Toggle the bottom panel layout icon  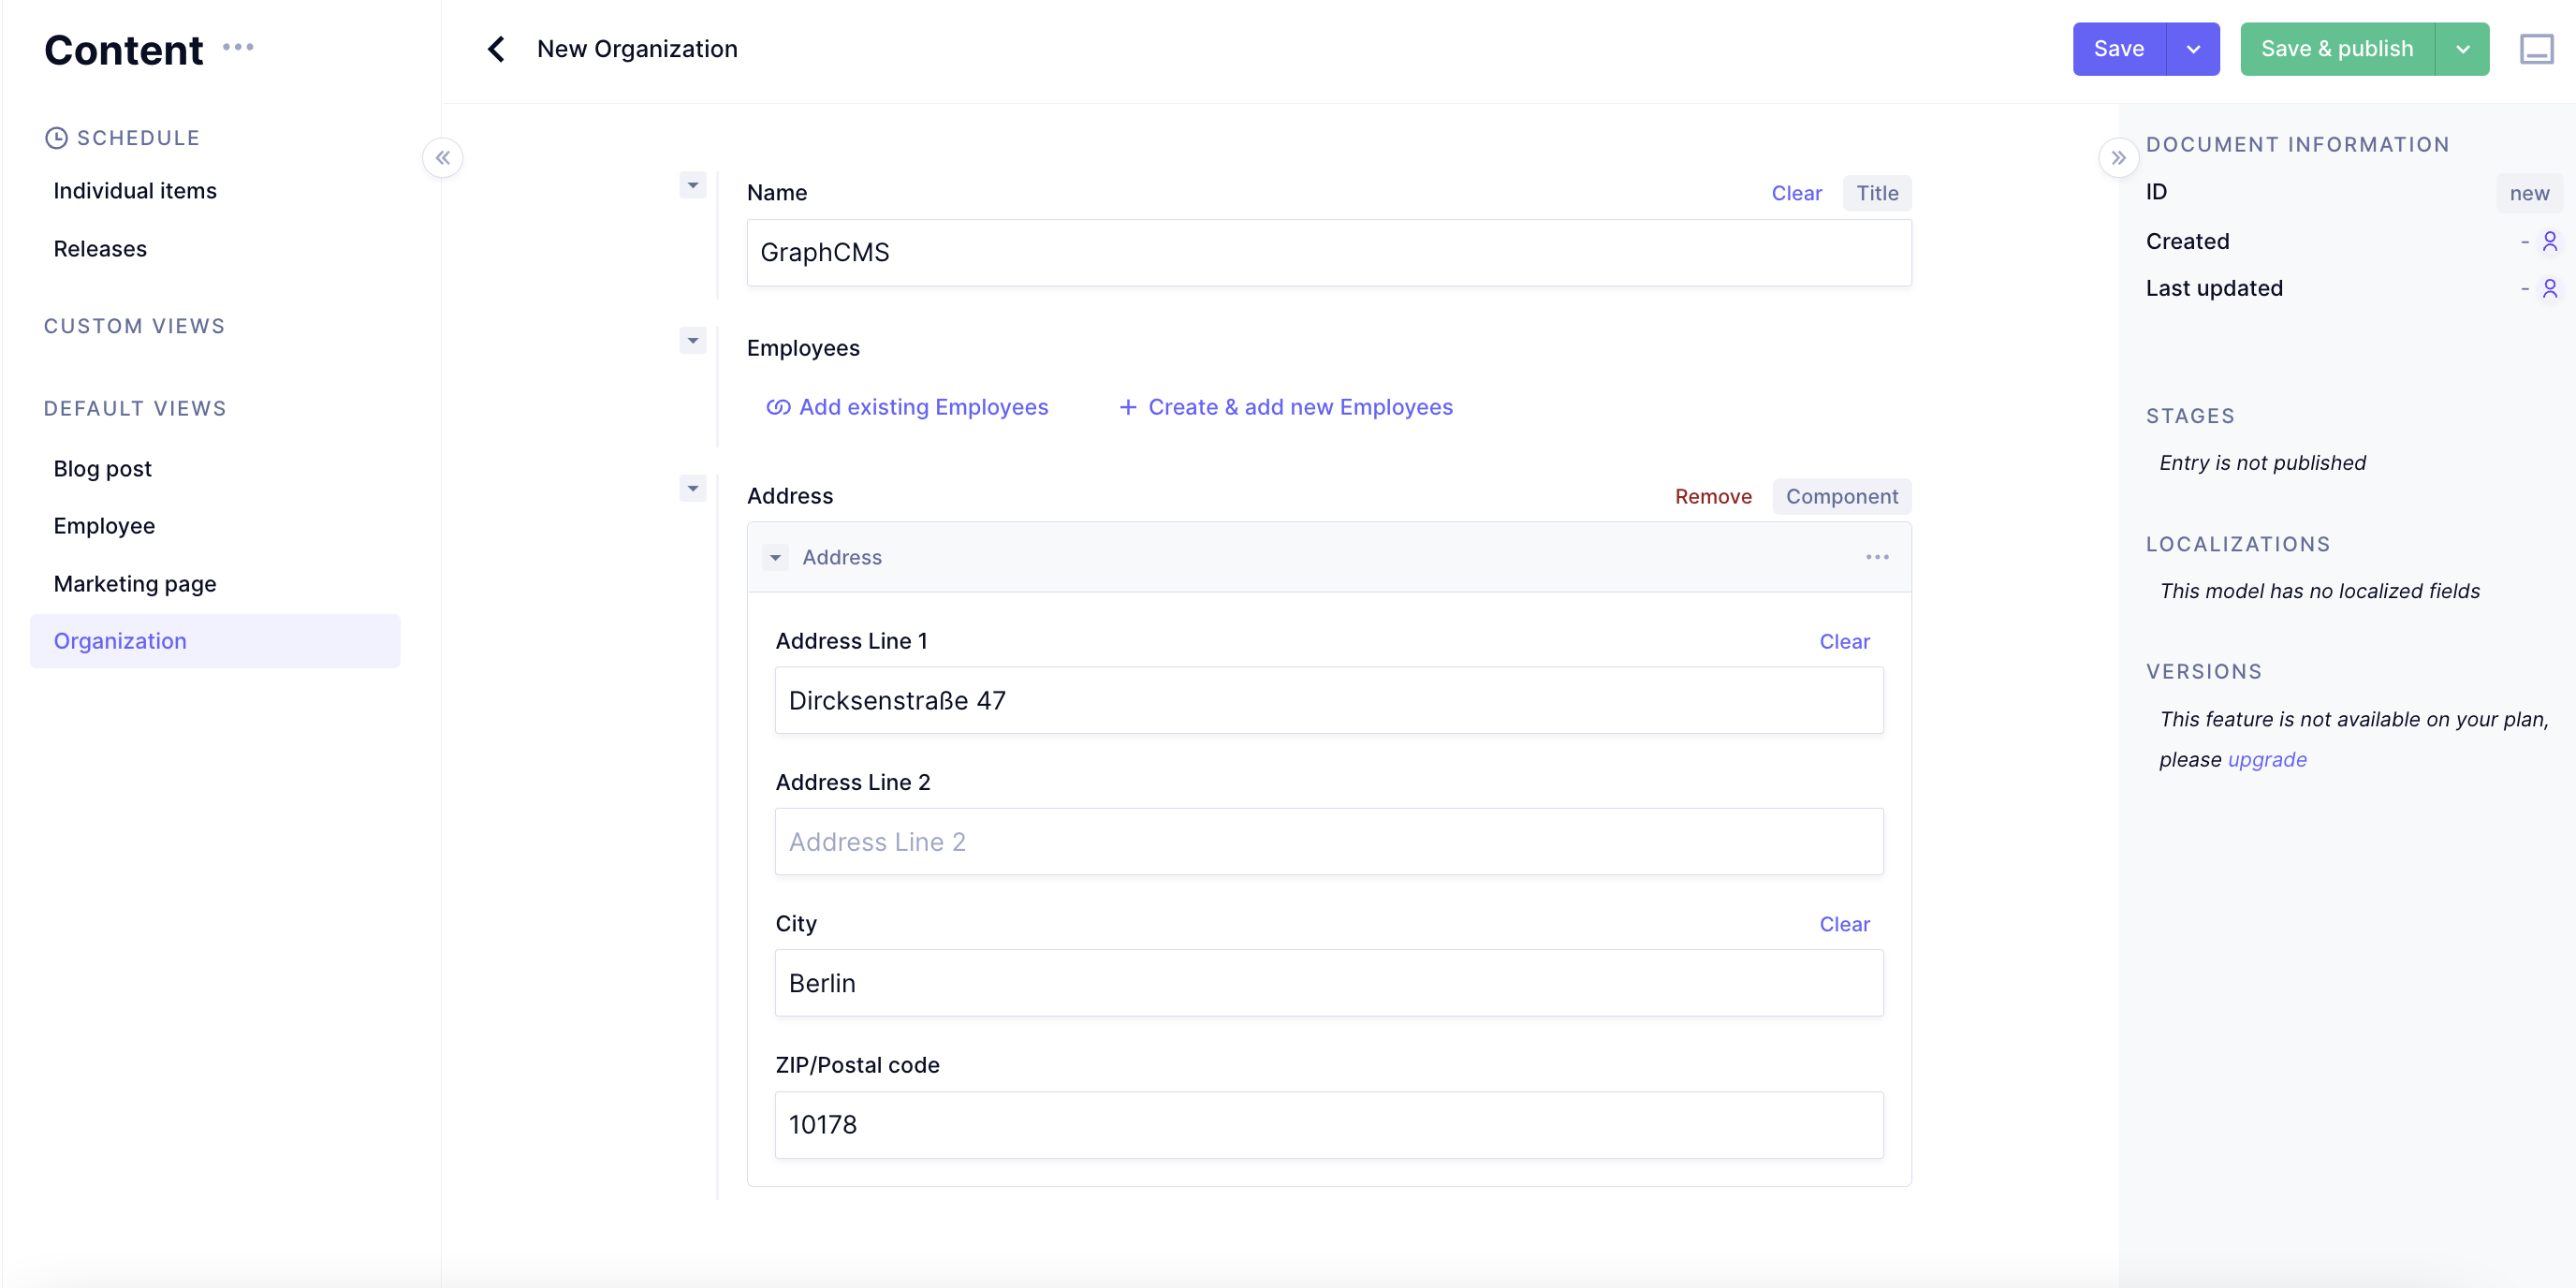pos(2536,49)
